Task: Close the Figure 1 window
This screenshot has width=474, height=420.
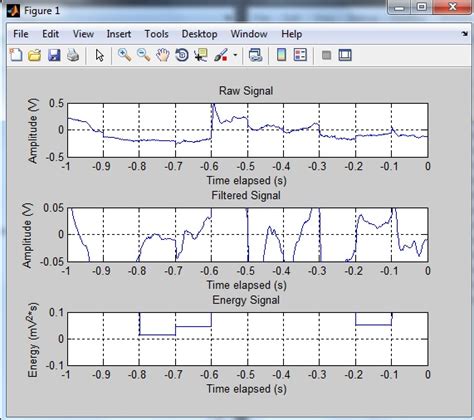Action: click(452, 7)
